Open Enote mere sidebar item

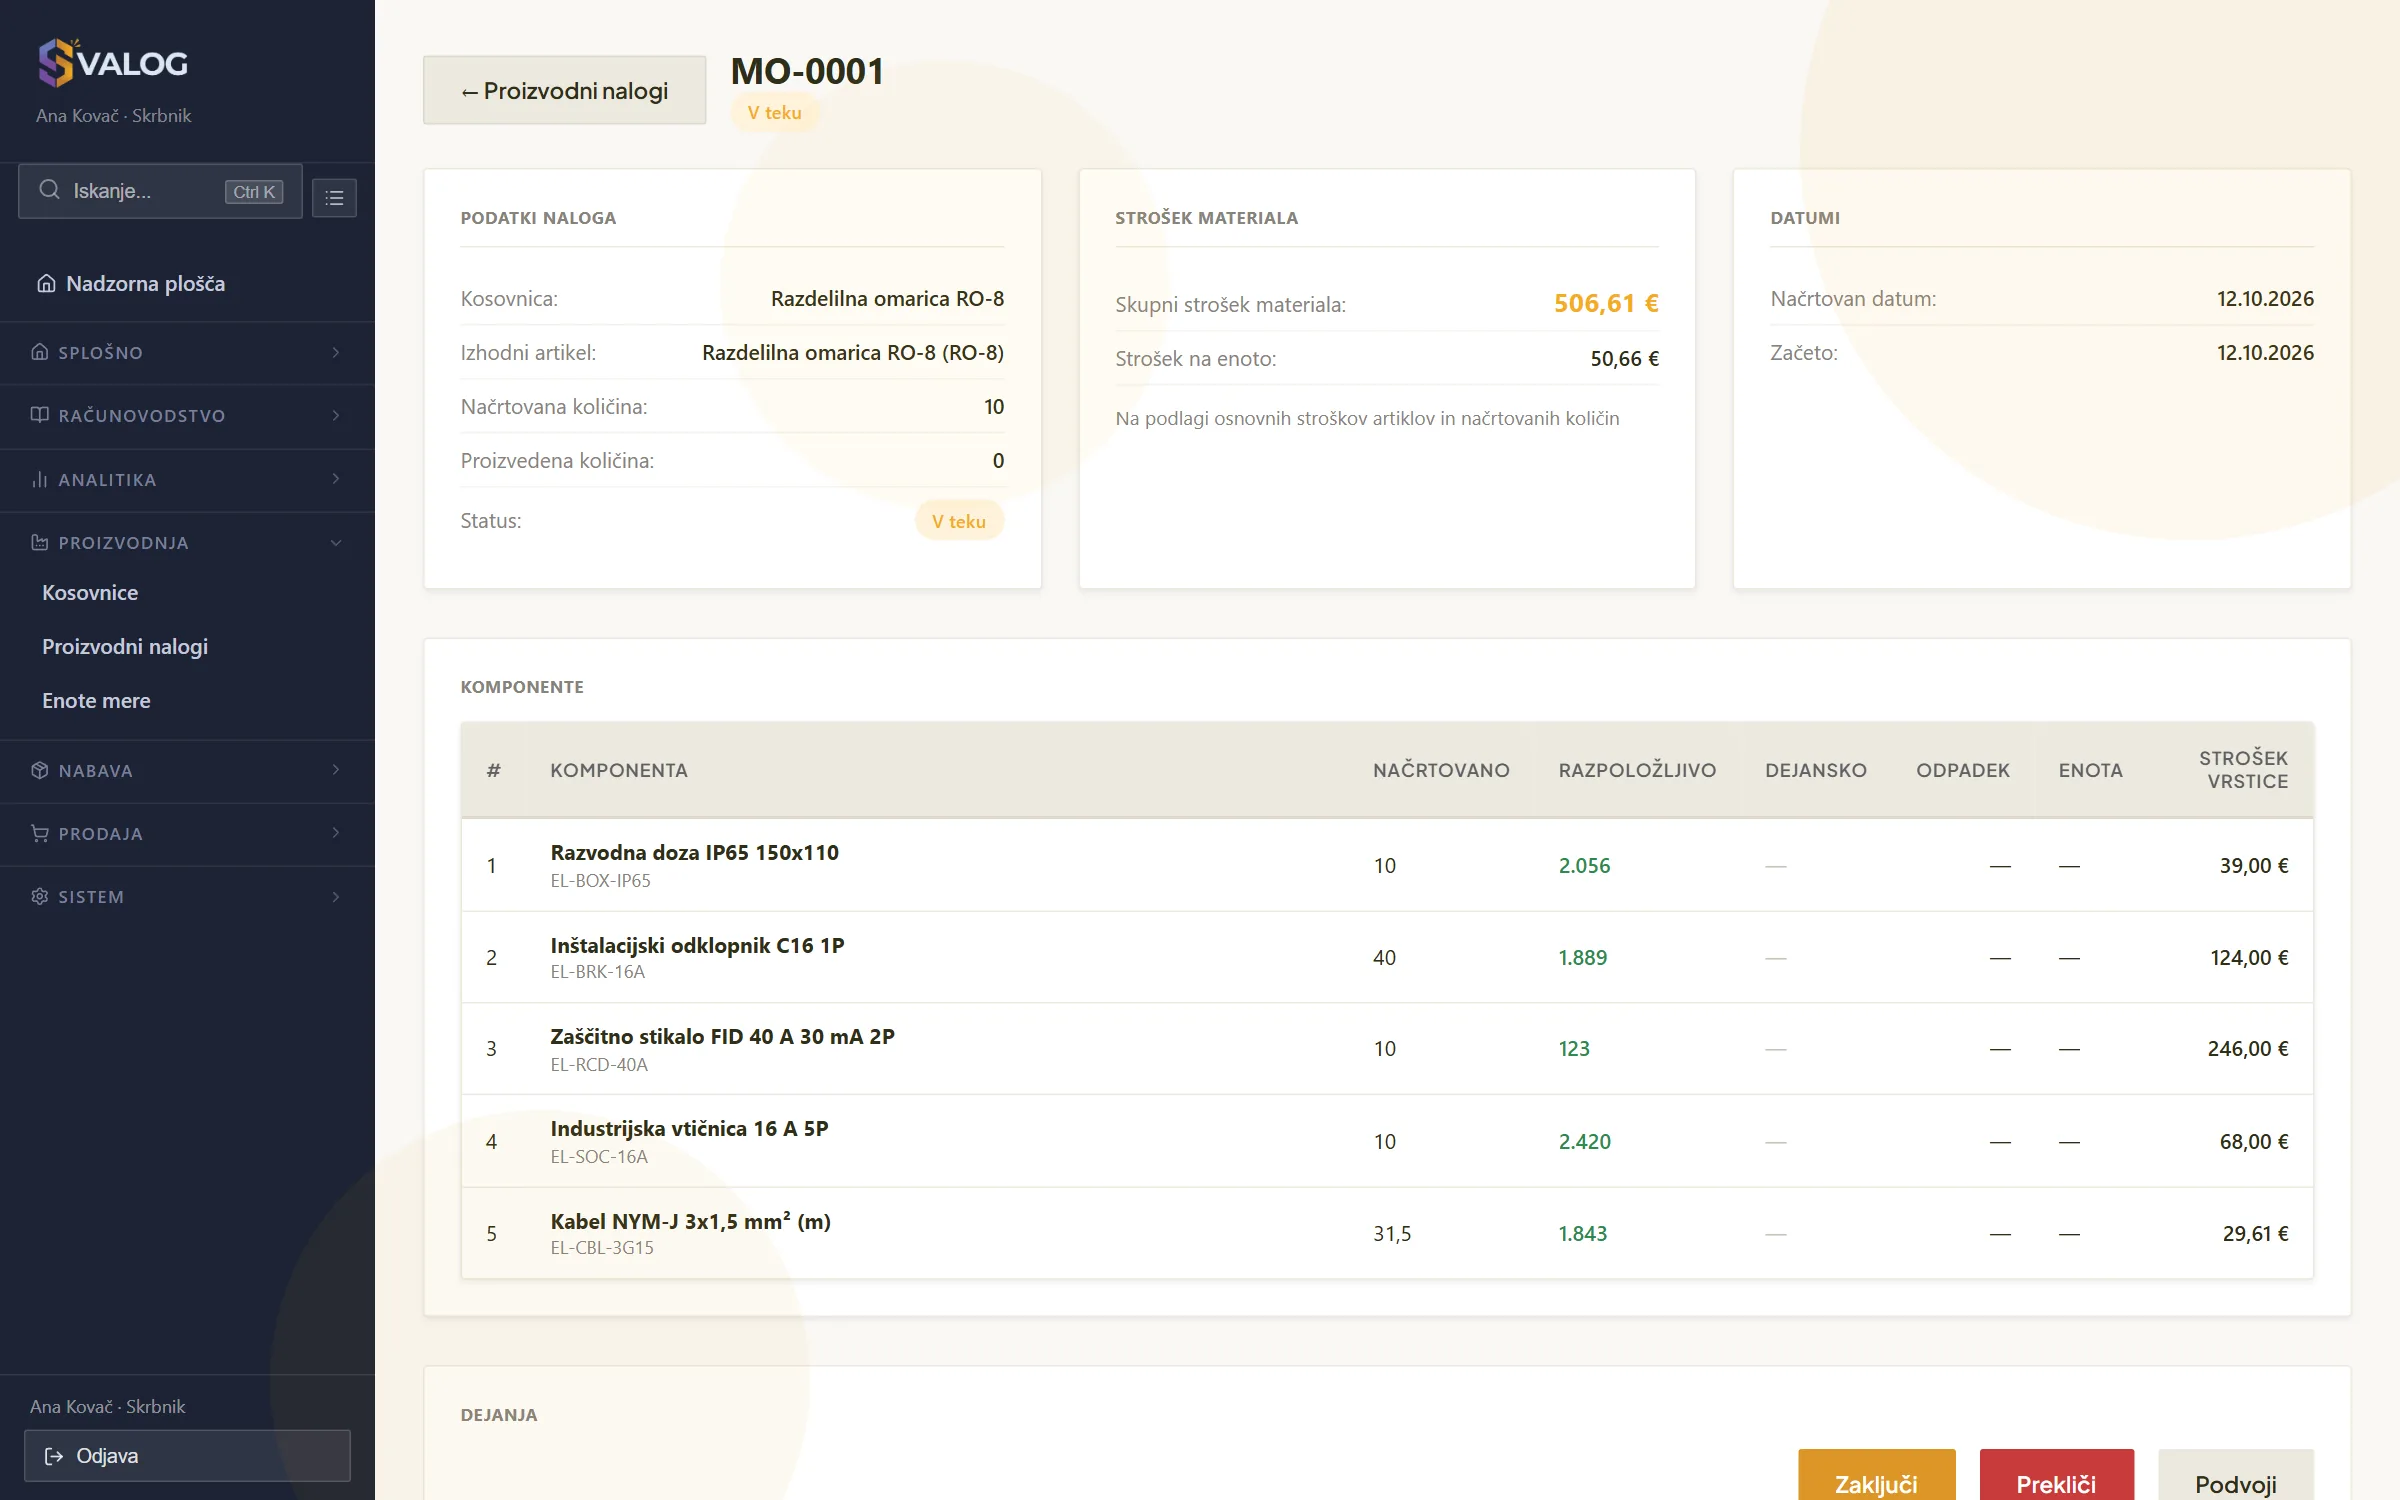tap(96, 701)
